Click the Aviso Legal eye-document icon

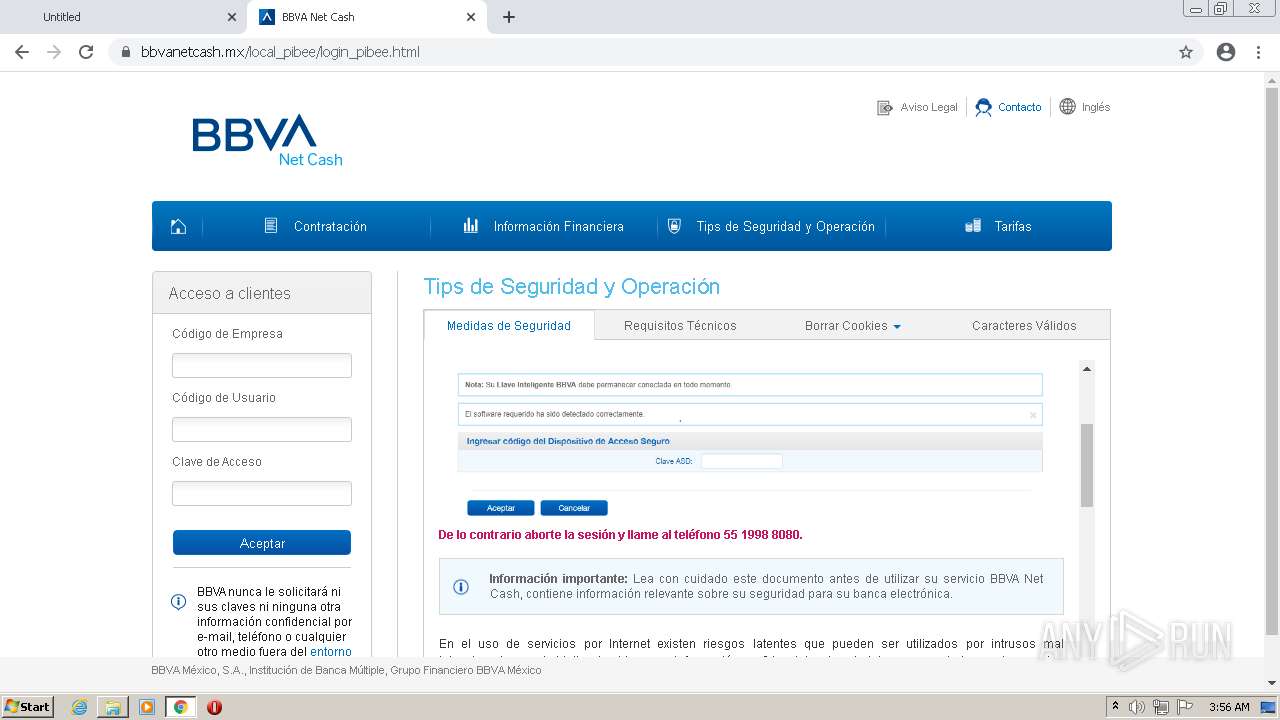[x=885, y=107]
